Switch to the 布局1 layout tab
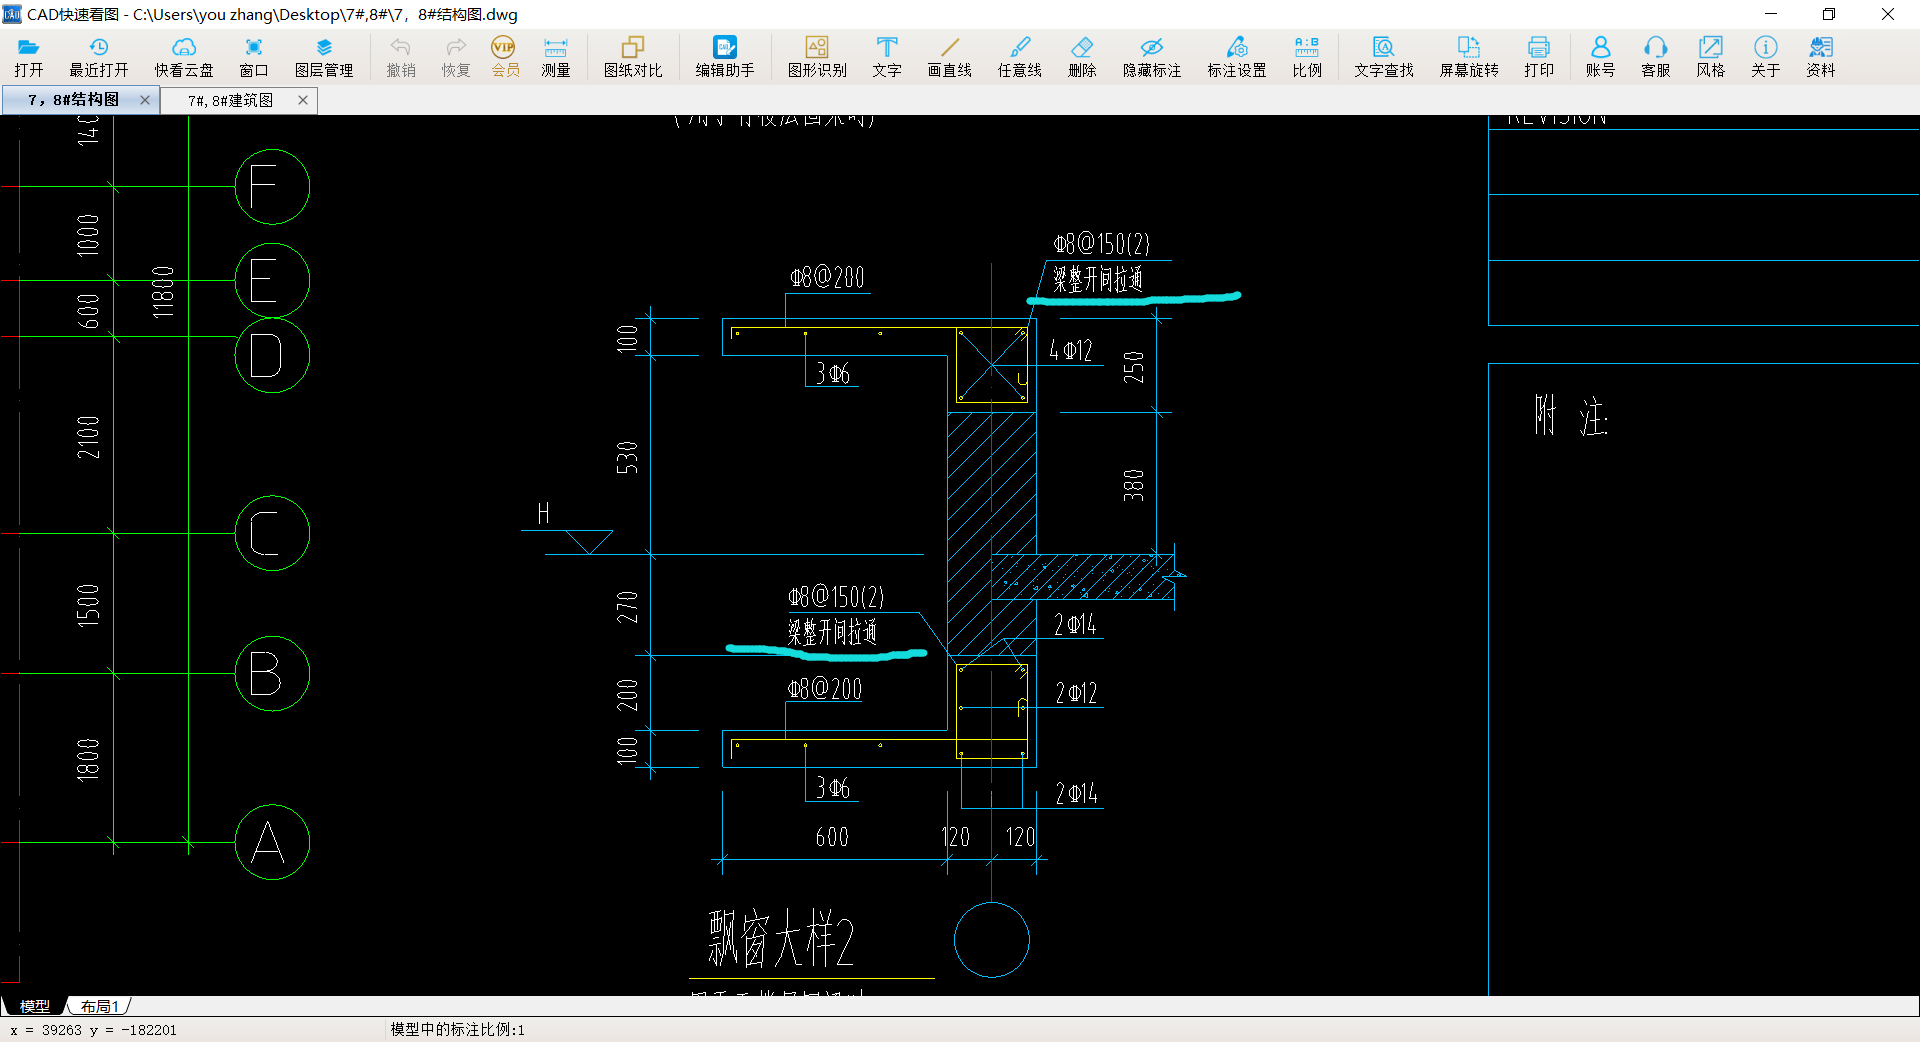Screen dimensions: 1920x1042 pos(99,1006)
